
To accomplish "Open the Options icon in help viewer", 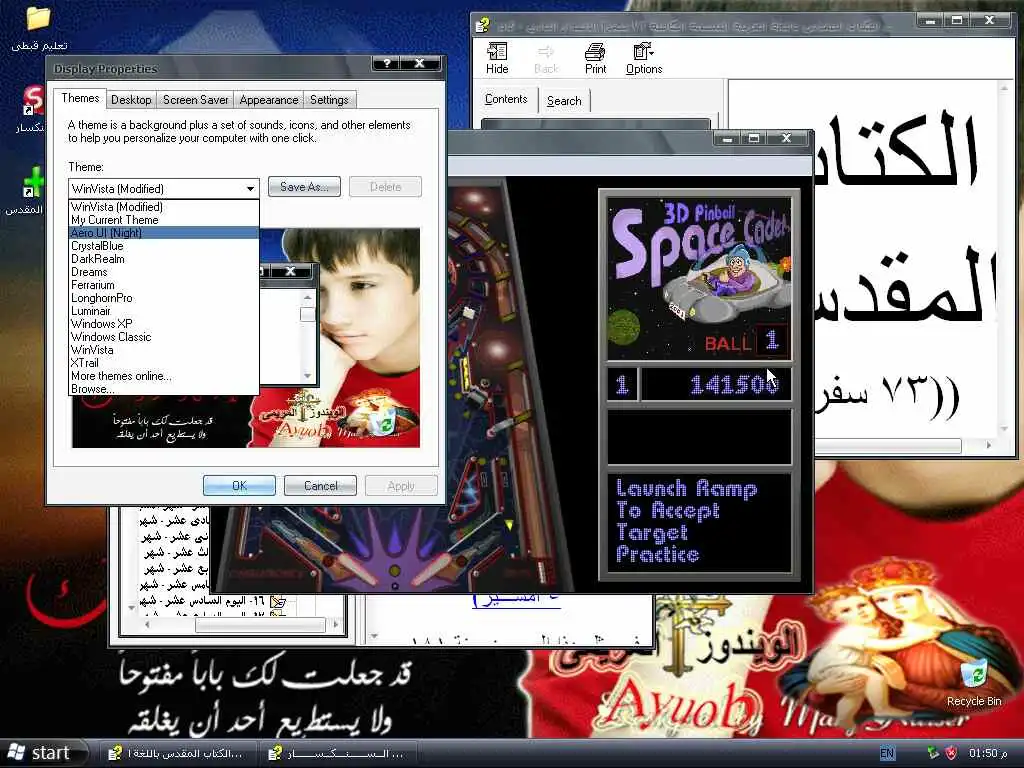I will click(x=644, y=58).
